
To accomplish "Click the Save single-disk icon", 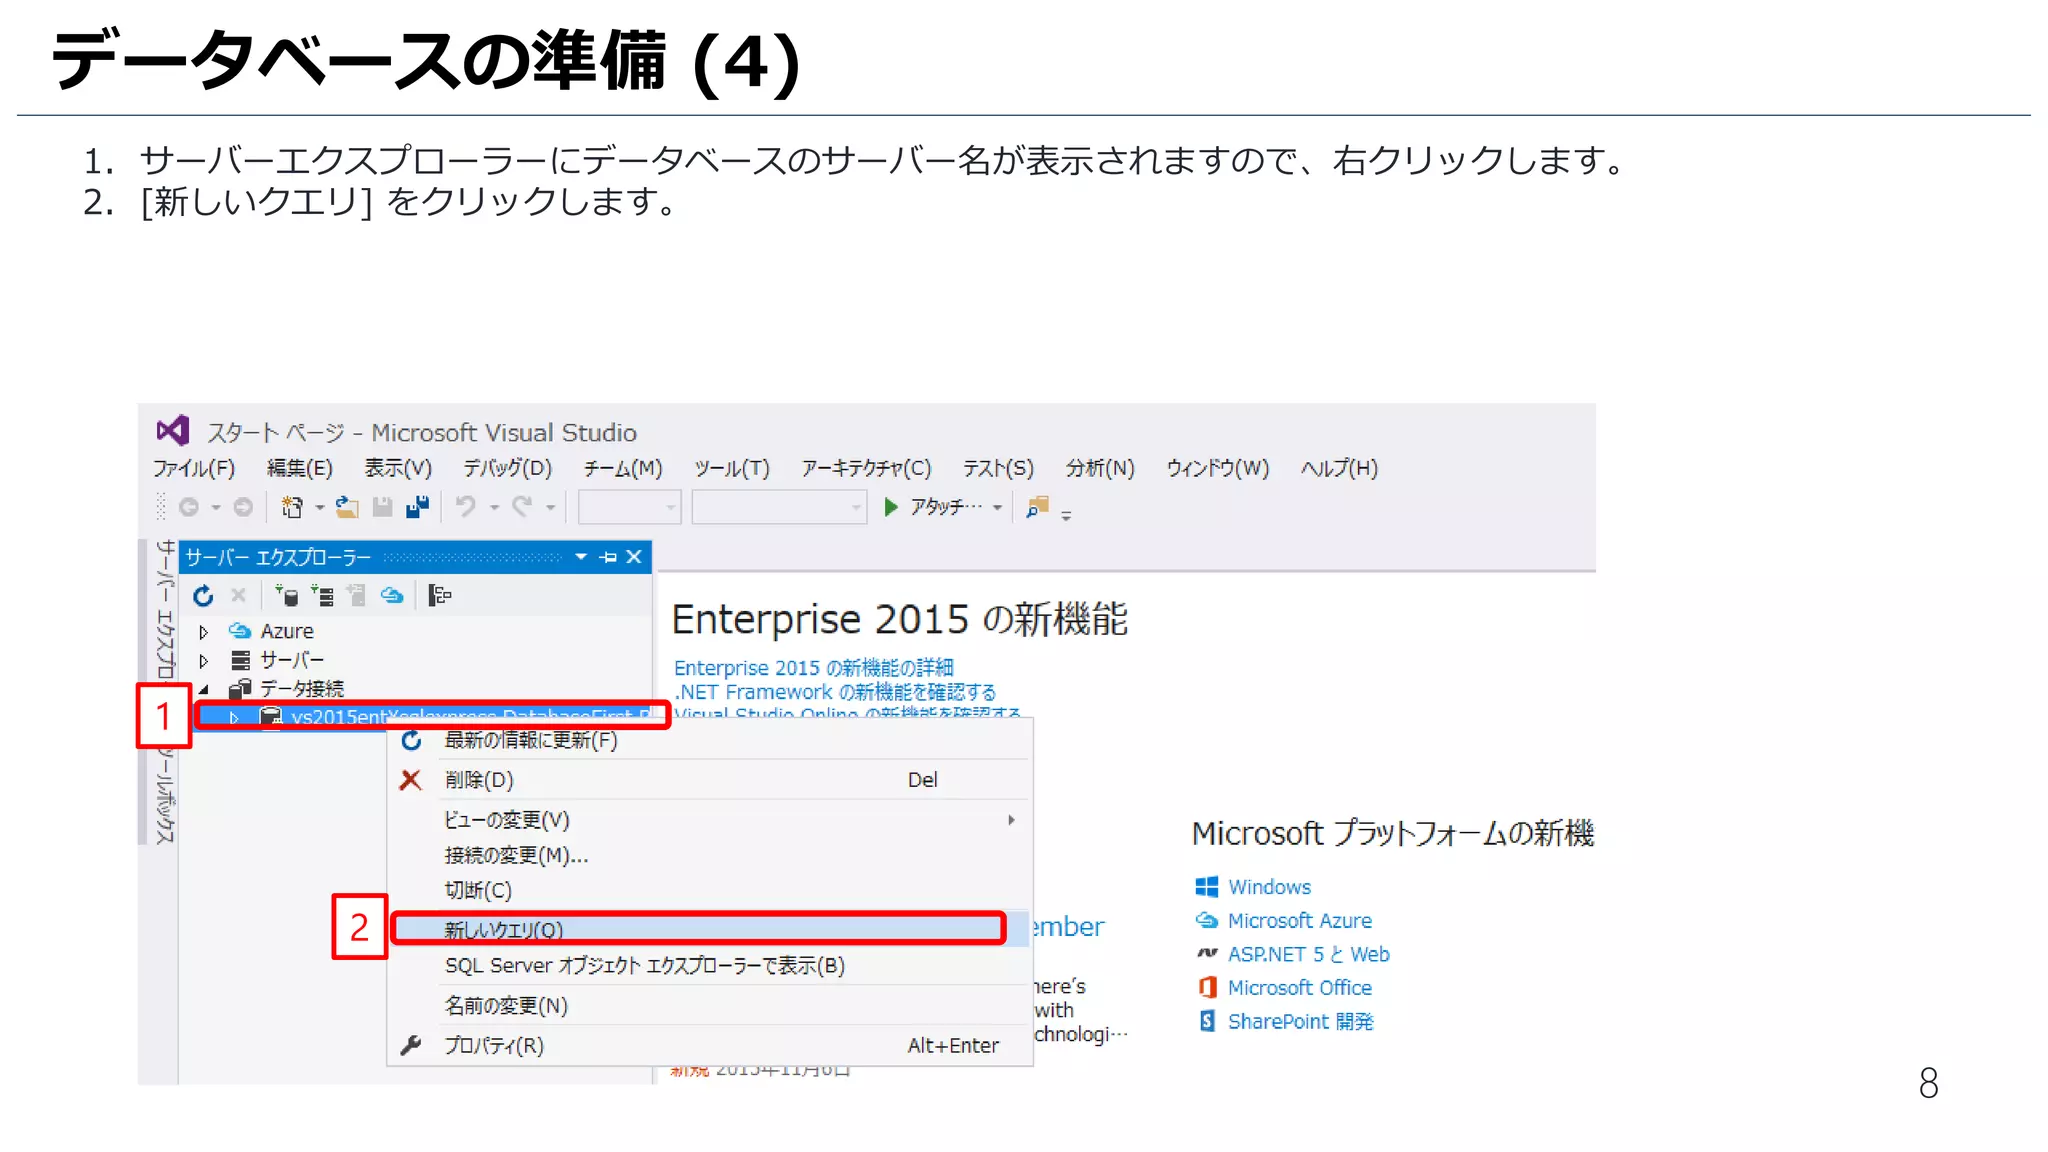I will pos(382,508).
